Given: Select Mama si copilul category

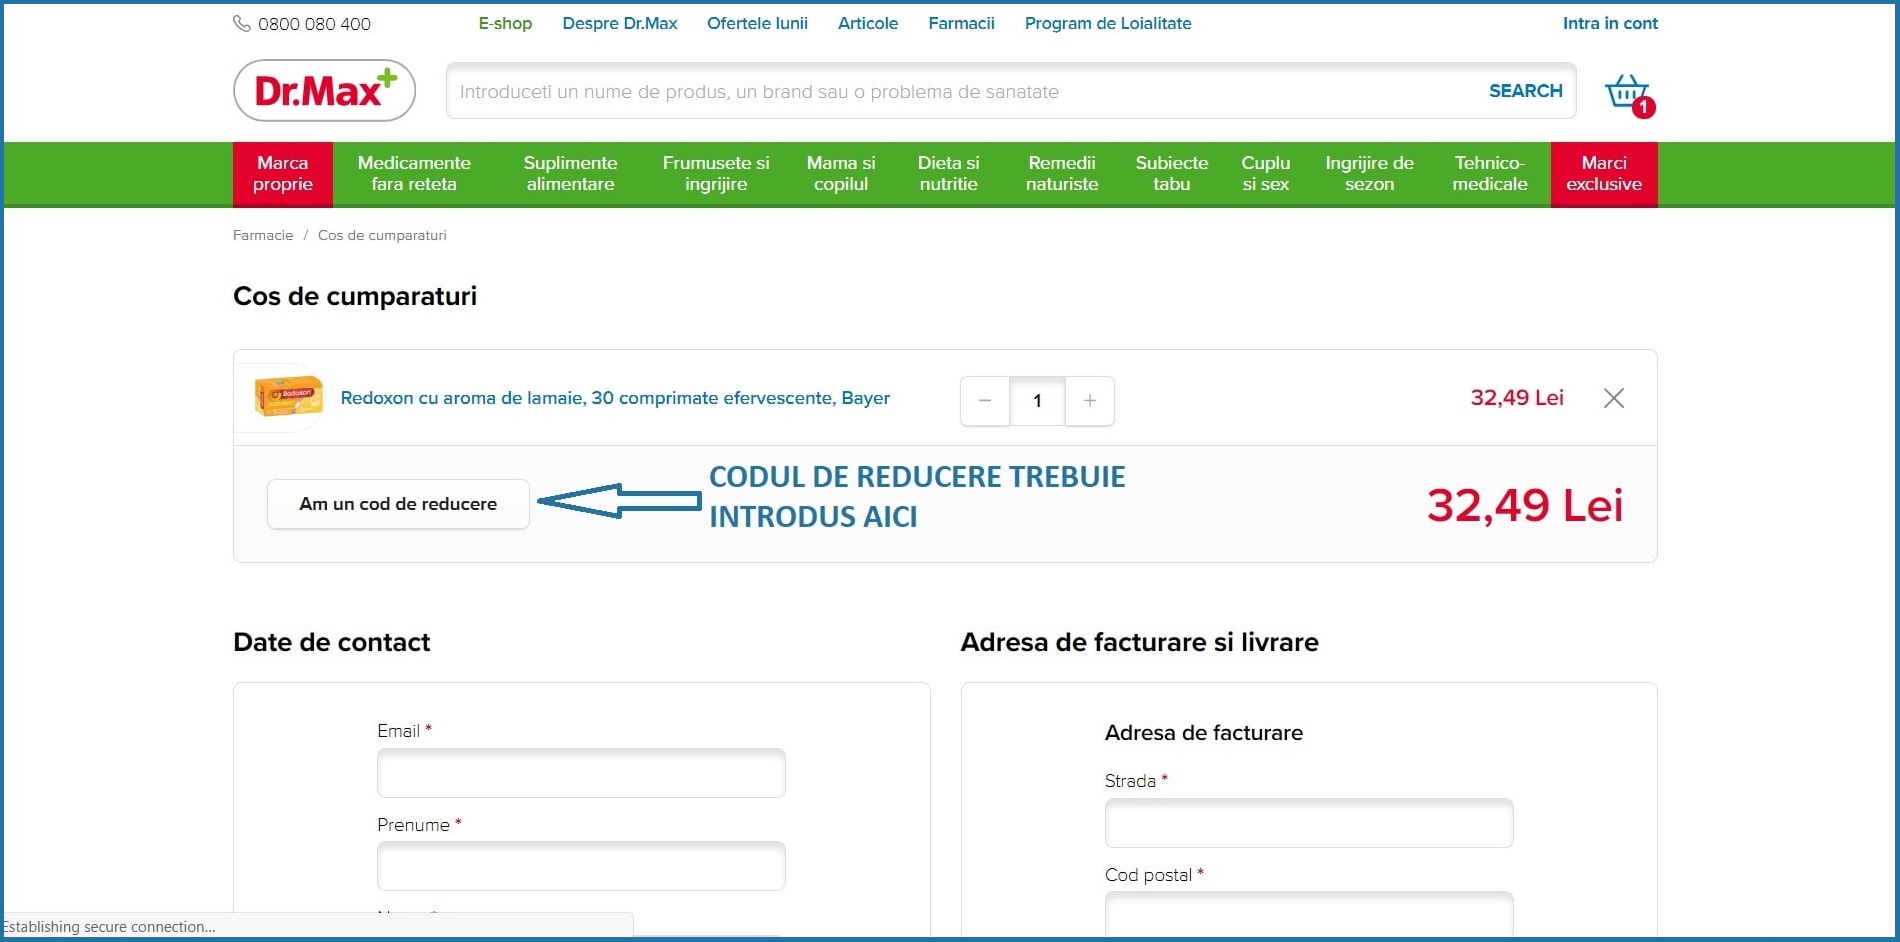Looking at the screenshot, I should click(x=841, y=174).
